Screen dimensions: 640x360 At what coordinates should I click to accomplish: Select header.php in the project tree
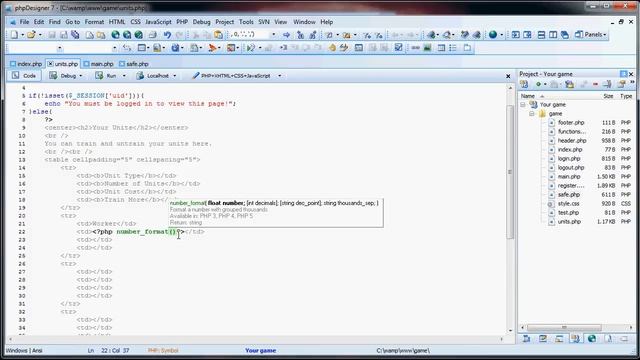572,141
